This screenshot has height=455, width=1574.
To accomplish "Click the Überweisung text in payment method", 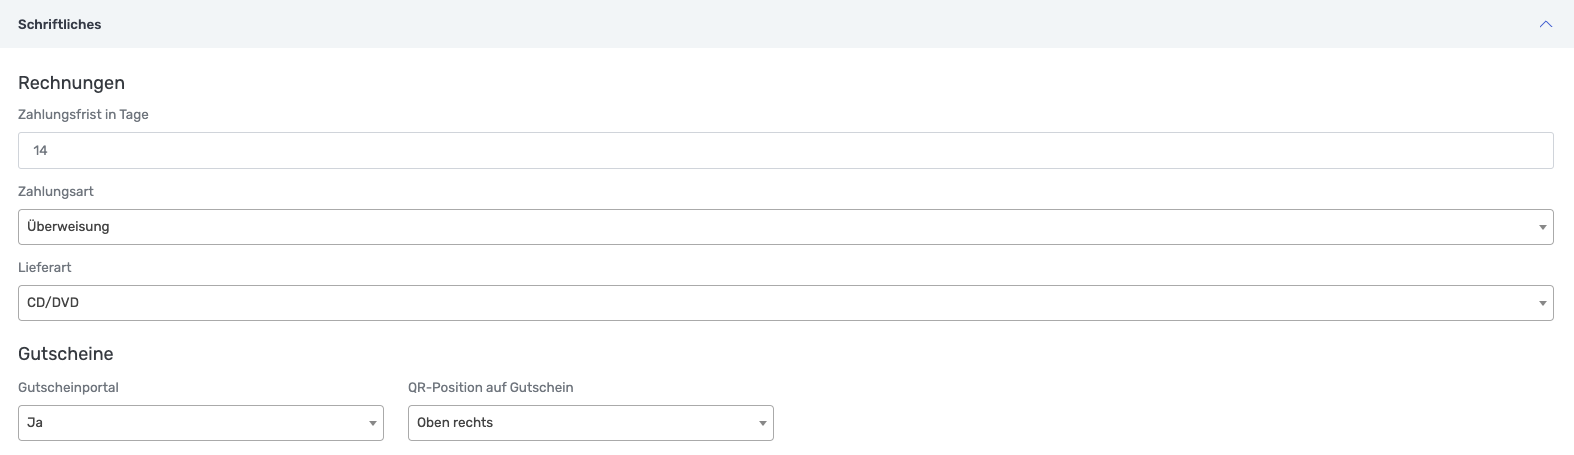I will tap(68, 227).
